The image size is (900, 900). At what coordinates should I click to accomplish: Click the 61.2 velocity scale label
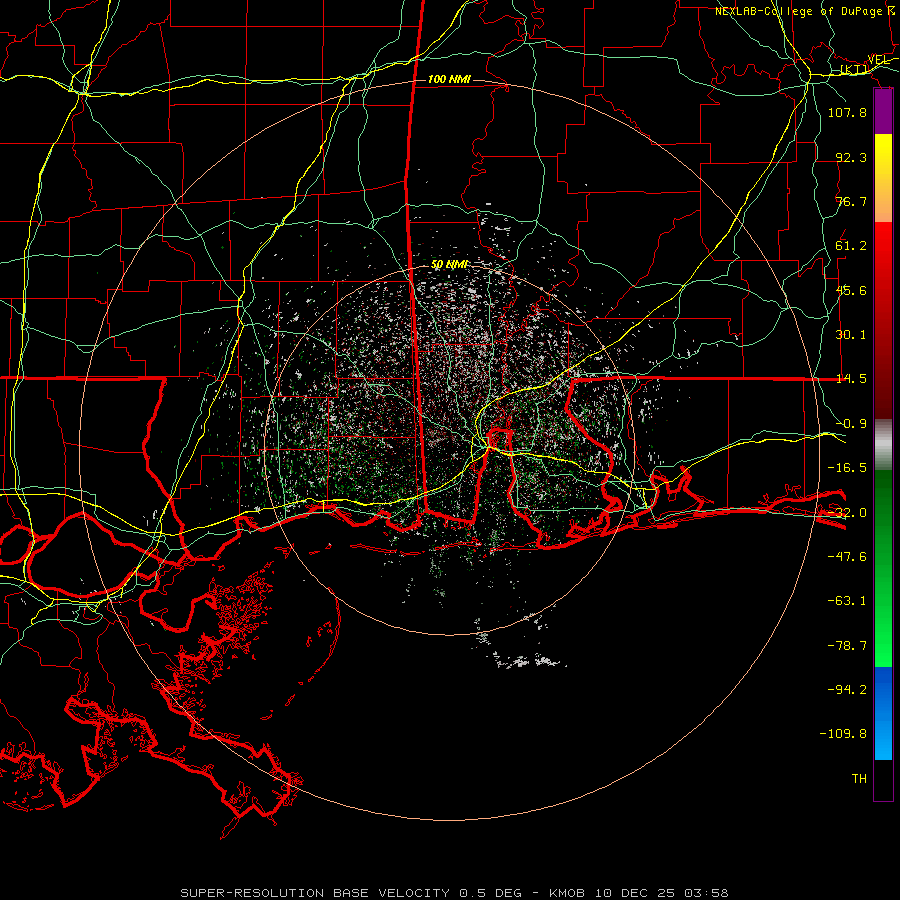851,246
